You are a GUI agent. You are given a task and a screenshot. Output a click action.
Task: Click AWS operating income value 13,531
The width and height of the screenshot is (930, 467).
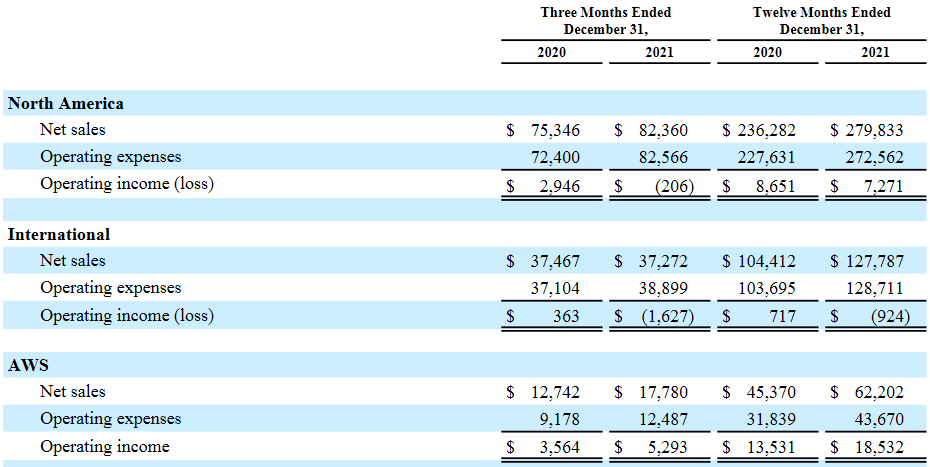point(771,447)
